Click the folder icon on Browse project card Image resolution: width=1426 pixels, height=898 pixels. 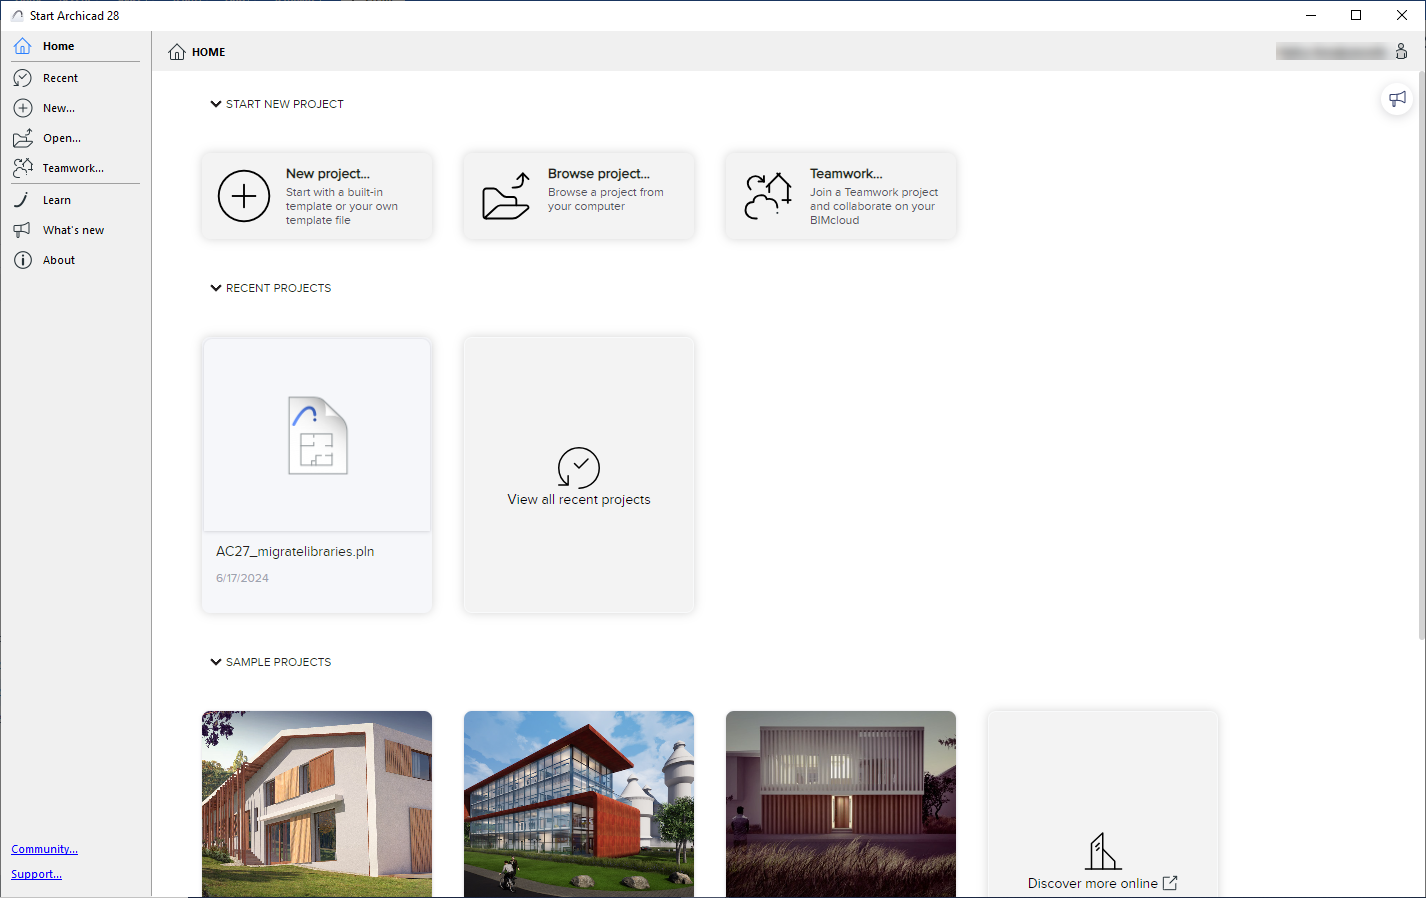506,196
